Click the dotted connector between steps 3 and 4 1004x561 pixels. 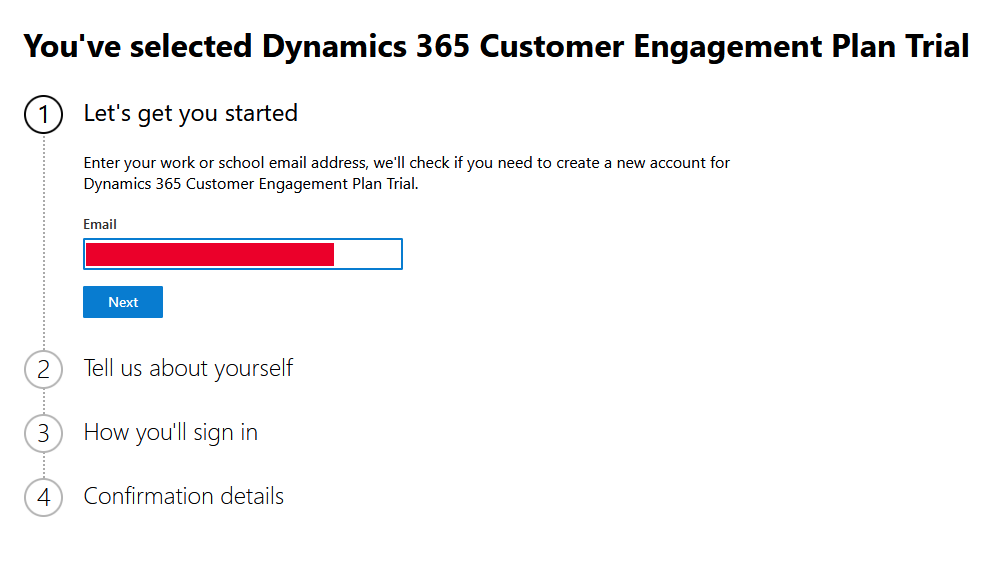(x=44, y=465)
